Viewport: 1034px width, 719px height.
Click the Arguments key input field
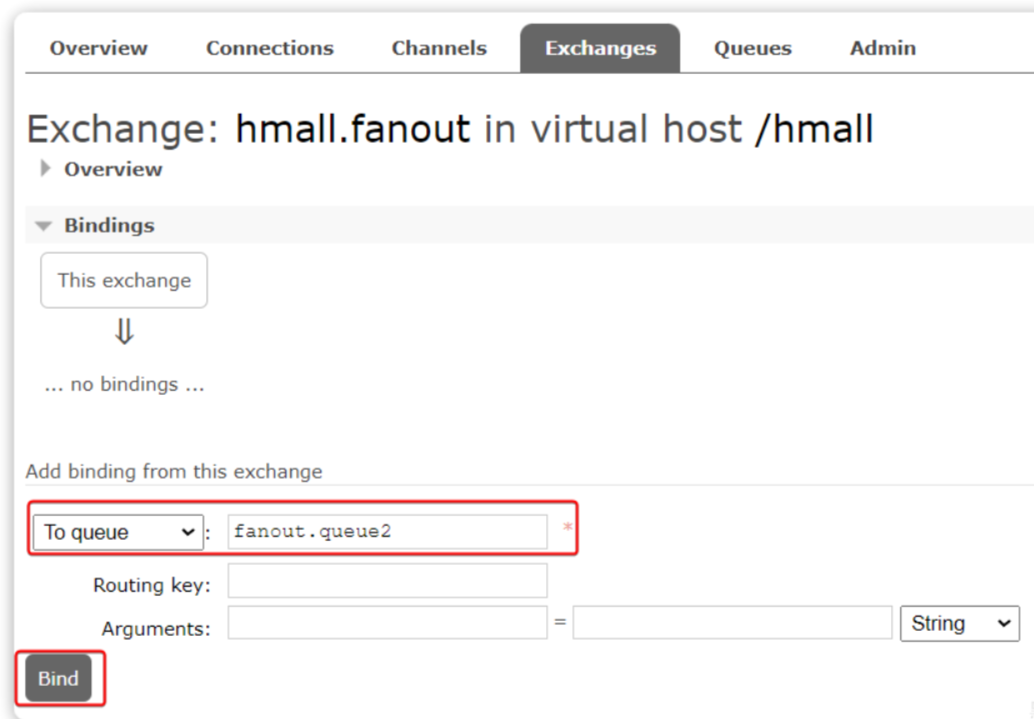click(387, 624)
